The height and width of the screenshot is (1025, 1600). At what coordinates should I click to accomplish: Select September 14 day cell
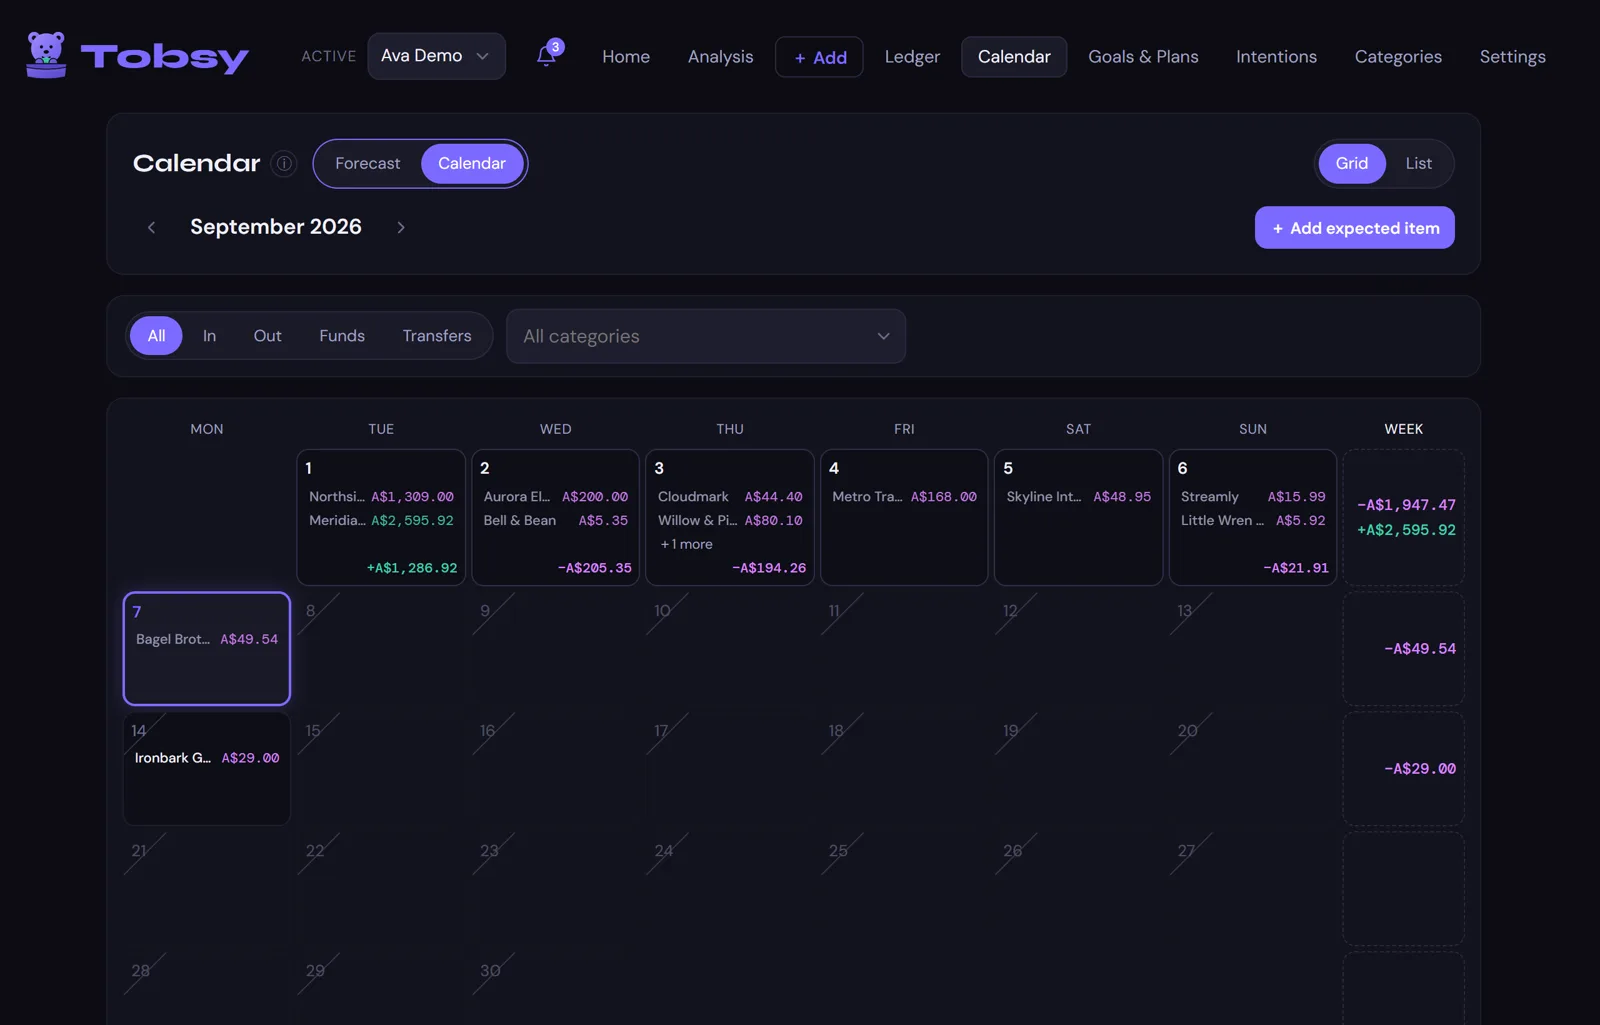[x=207, y=769]
